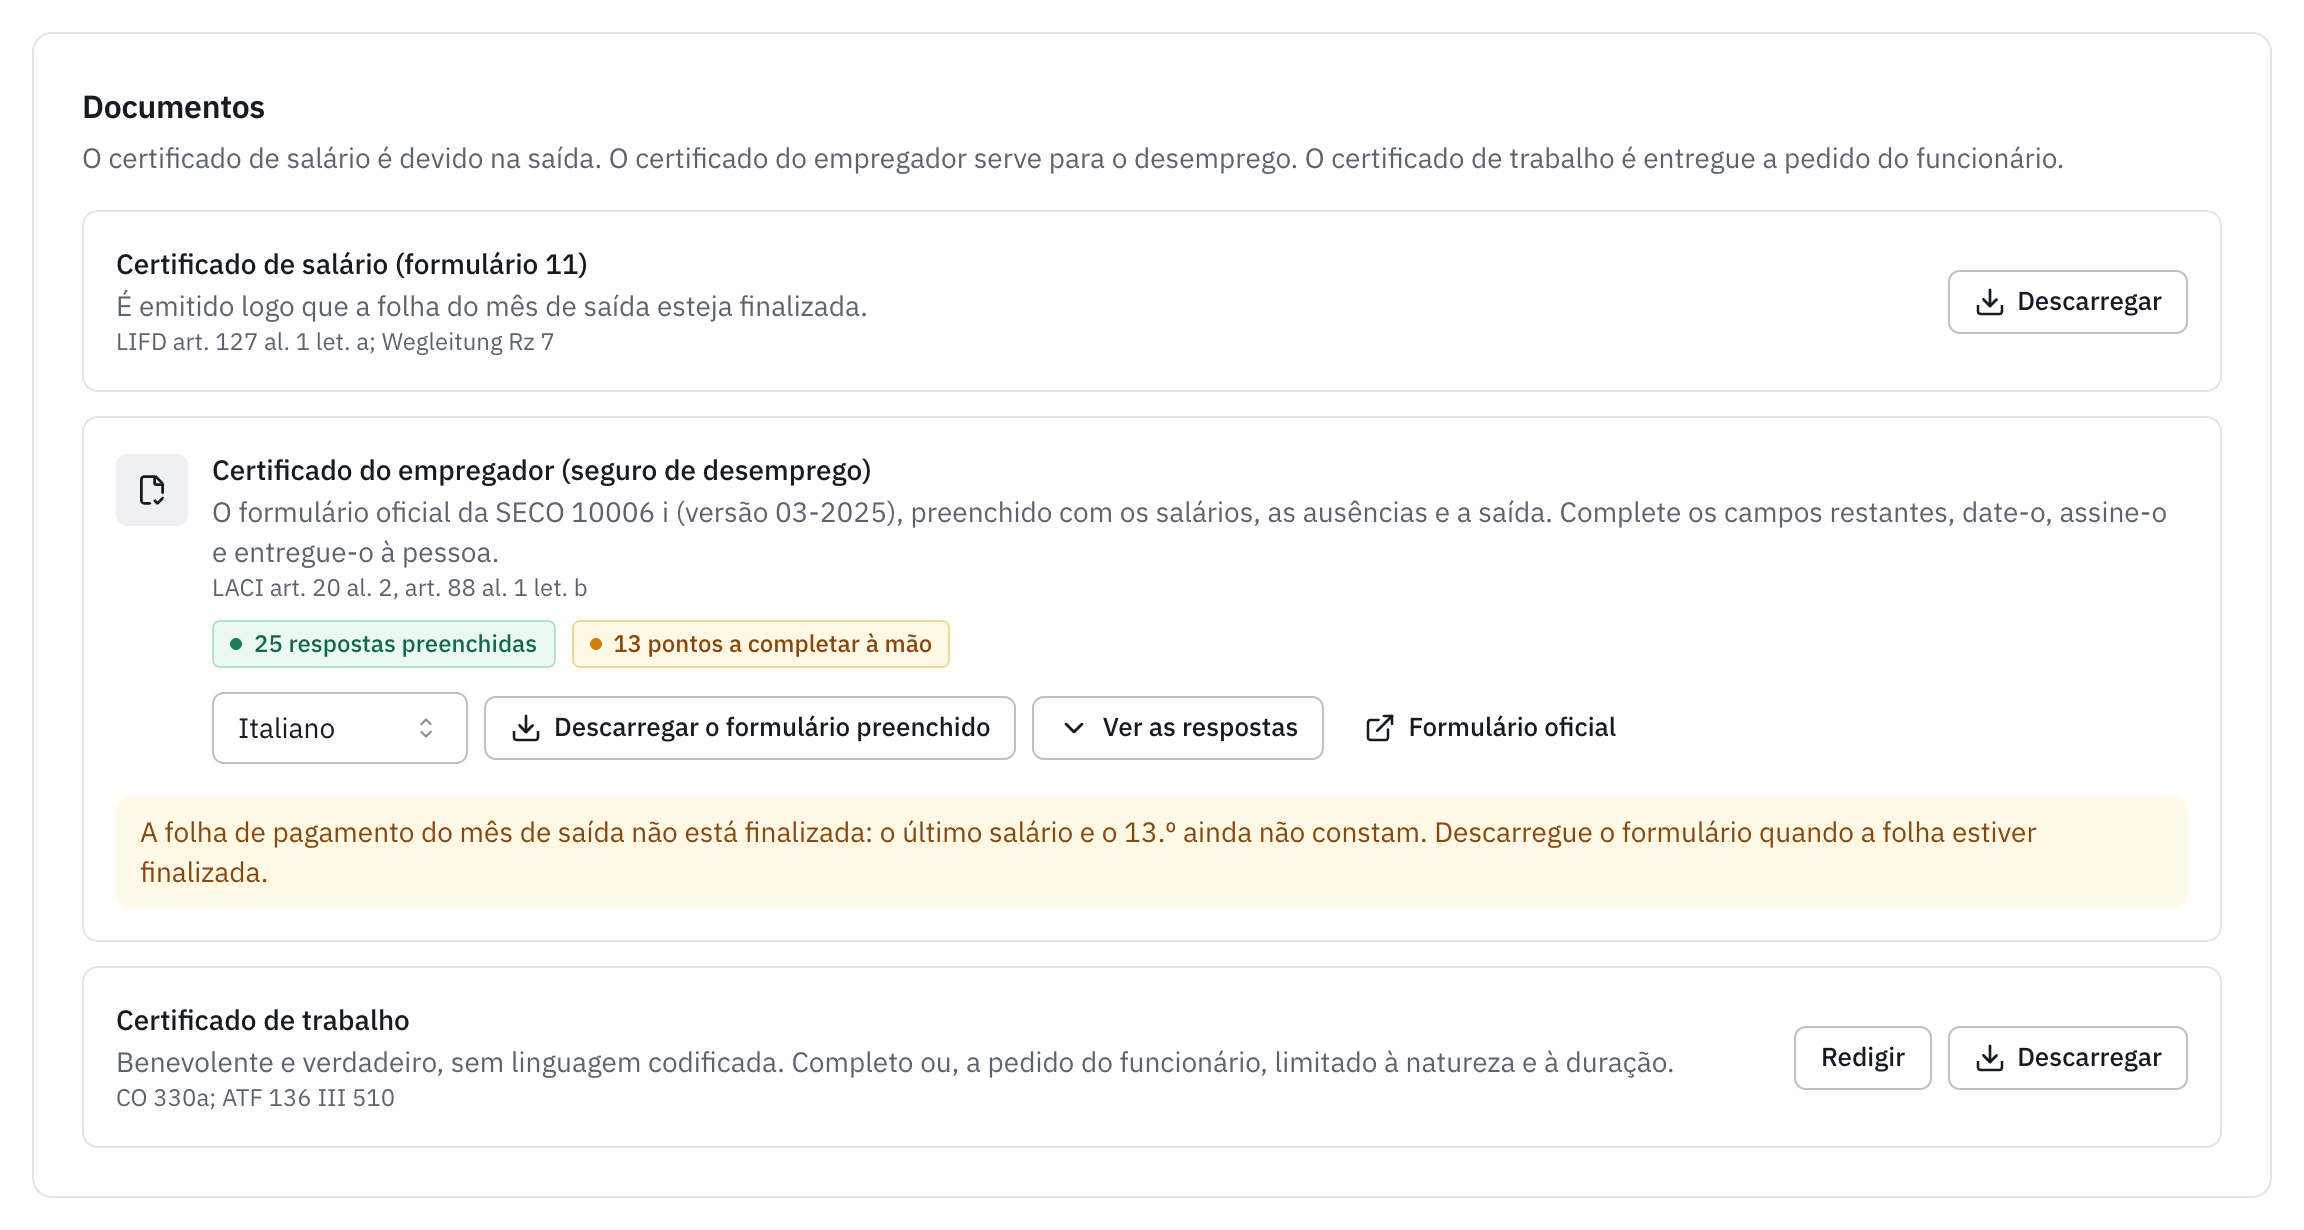The width and height of the screenshot is (2304, 1230).
Task: Click the '13 pontos a completar à mão' badge
Action: coord(760,644)
